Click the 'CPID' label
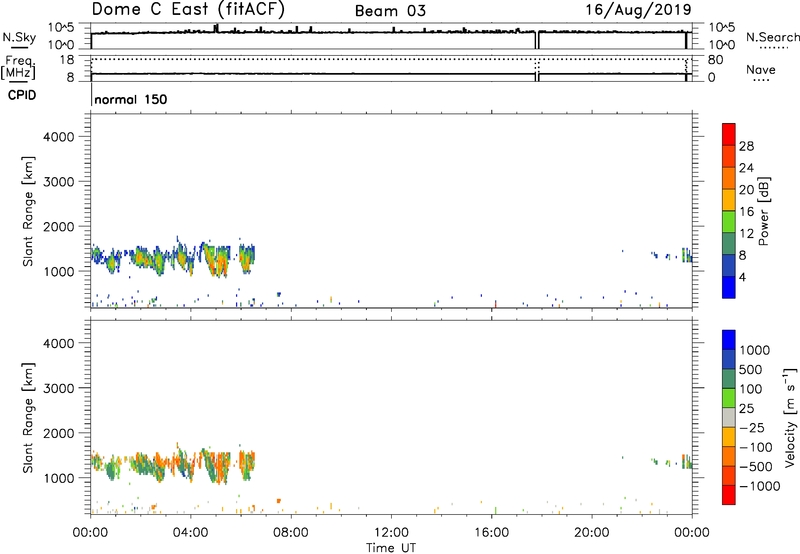This screenshot has height=554, width=800. click(x=22, y=95)
